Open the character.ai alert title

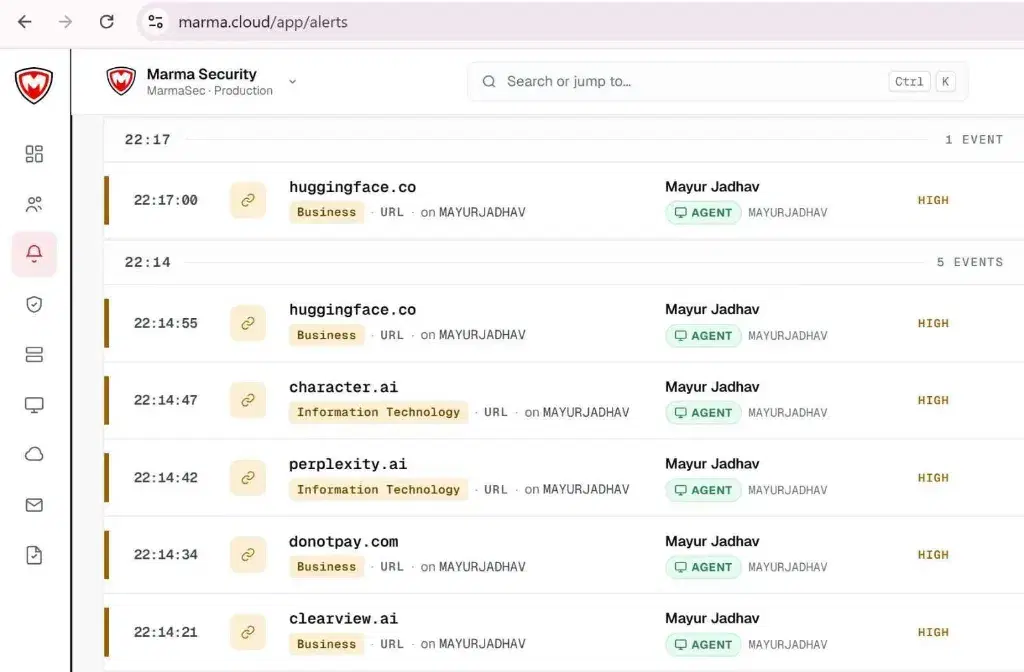344,387
